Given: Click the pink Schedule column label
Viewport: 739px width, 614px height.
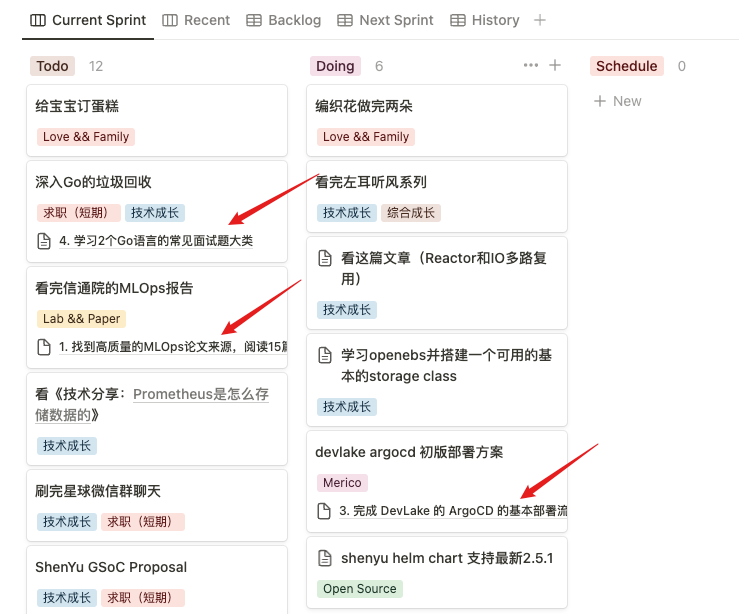Looking at the screenshot, I should [626, 66].
